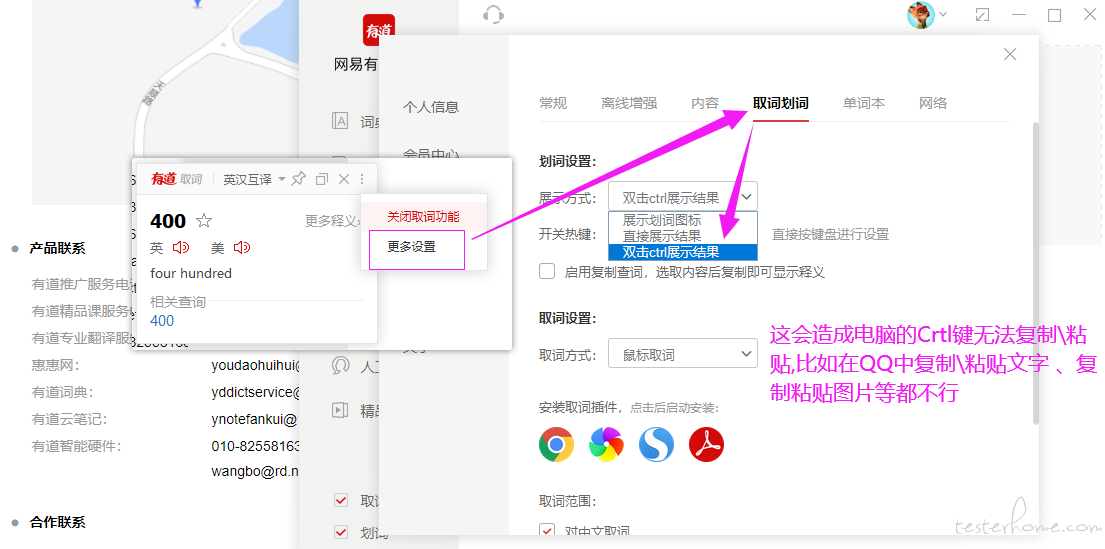Image resolution: width=1105 pixels, height=549 pixels.
Task: Select 更多设置 menu entry
Action: 412,247
